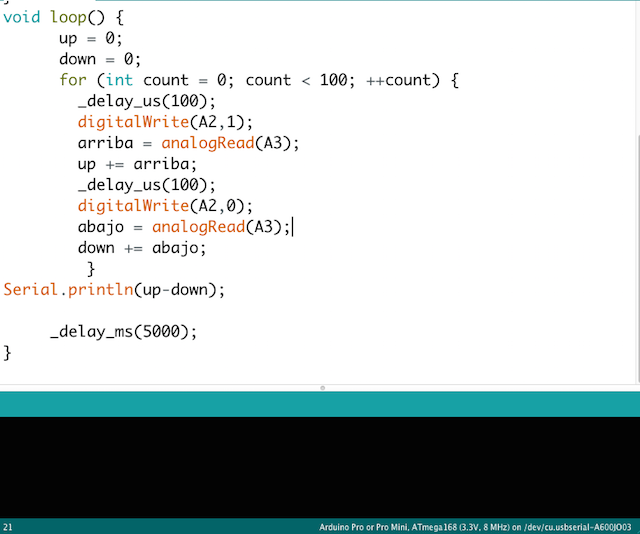
Task: Click the second _delay_us(100); line
Action: pyautogui.click(x=147, y=185)
